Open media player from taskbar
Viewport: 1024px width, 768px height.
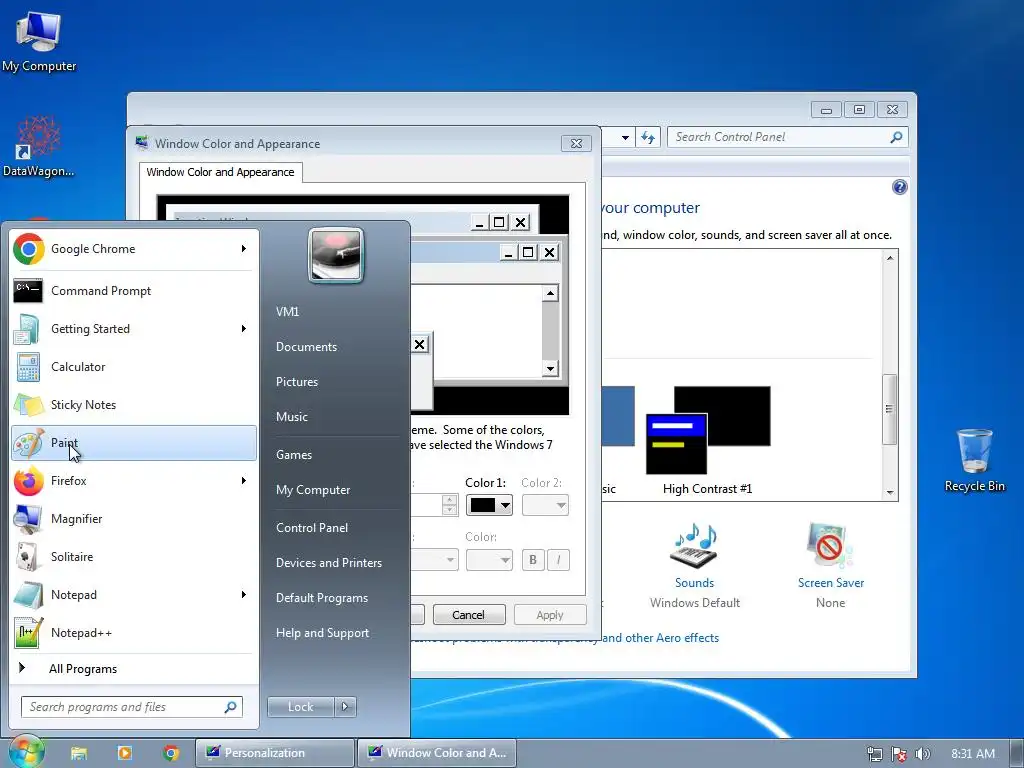(x=125, y=753)
